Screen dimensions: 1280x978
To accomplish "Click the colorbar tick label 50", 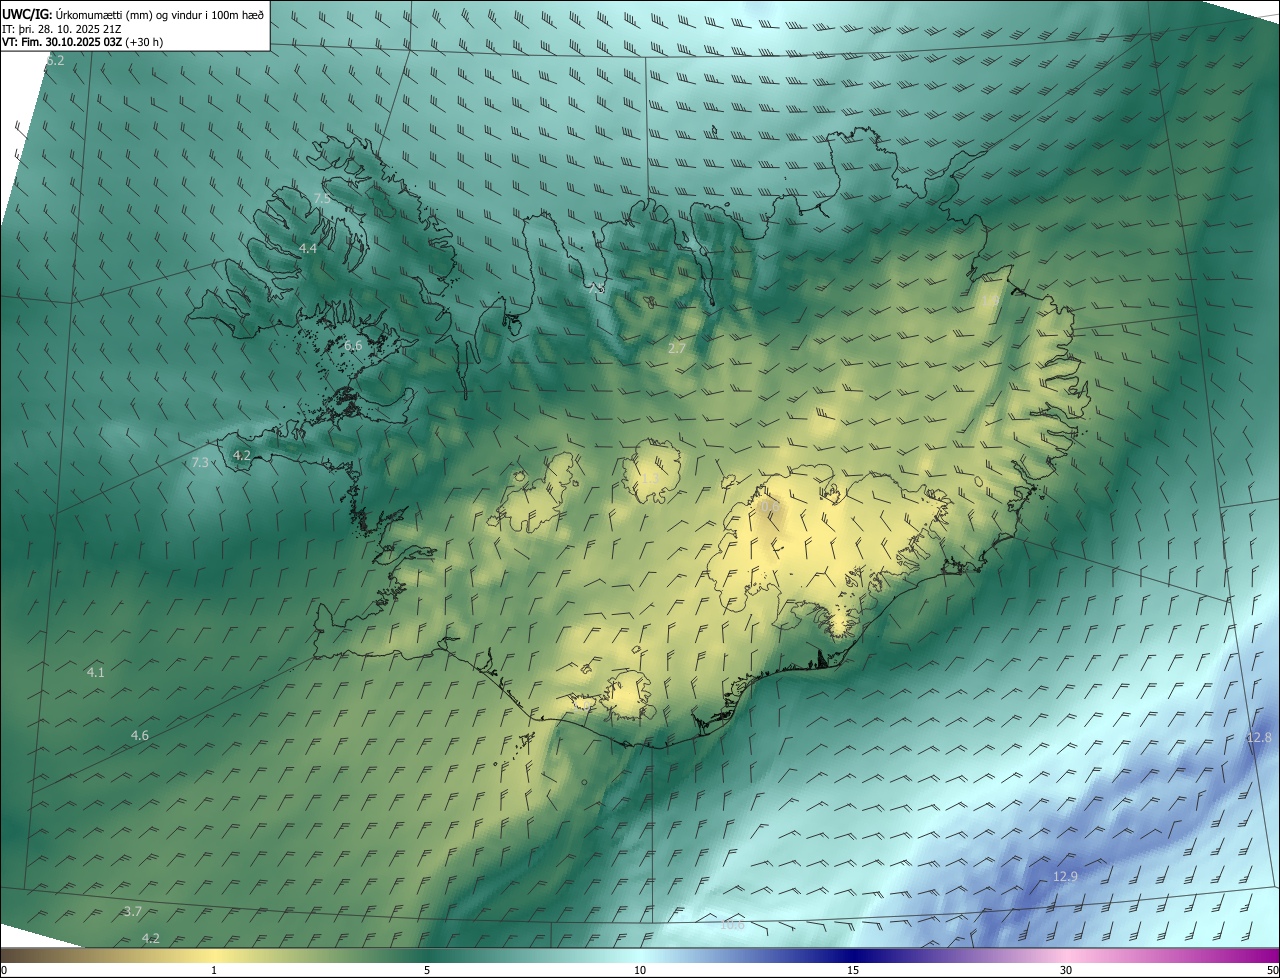I will click(1273, 971).
